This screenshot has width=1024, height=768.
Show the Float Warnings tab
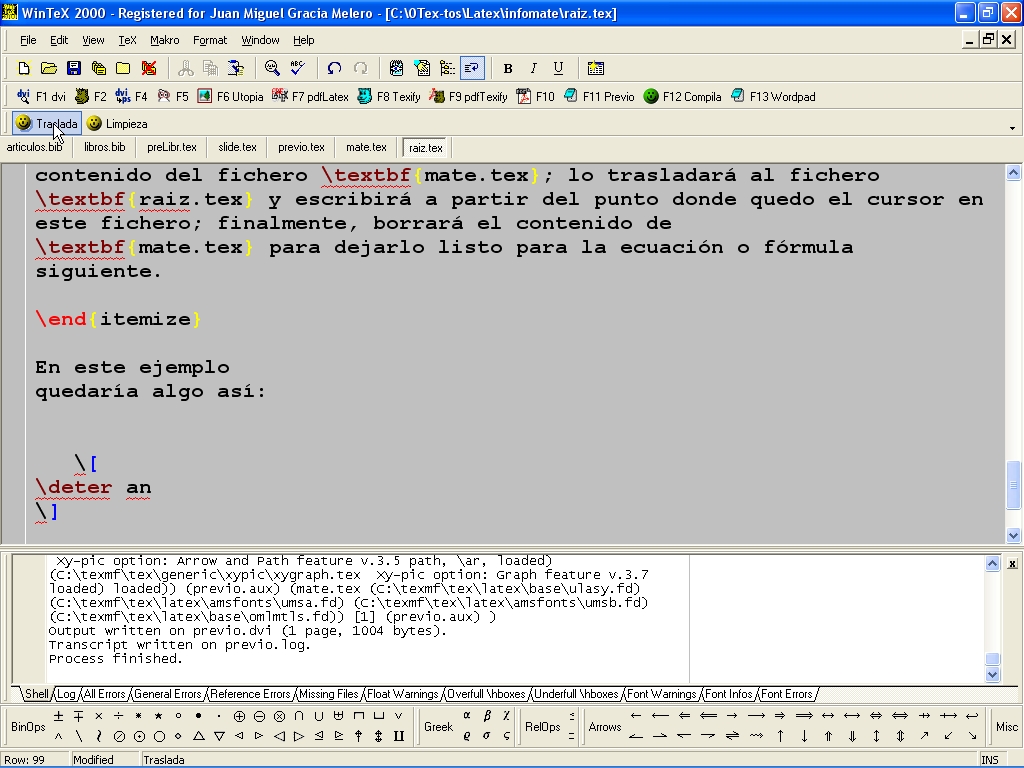(x=402, y=694)
